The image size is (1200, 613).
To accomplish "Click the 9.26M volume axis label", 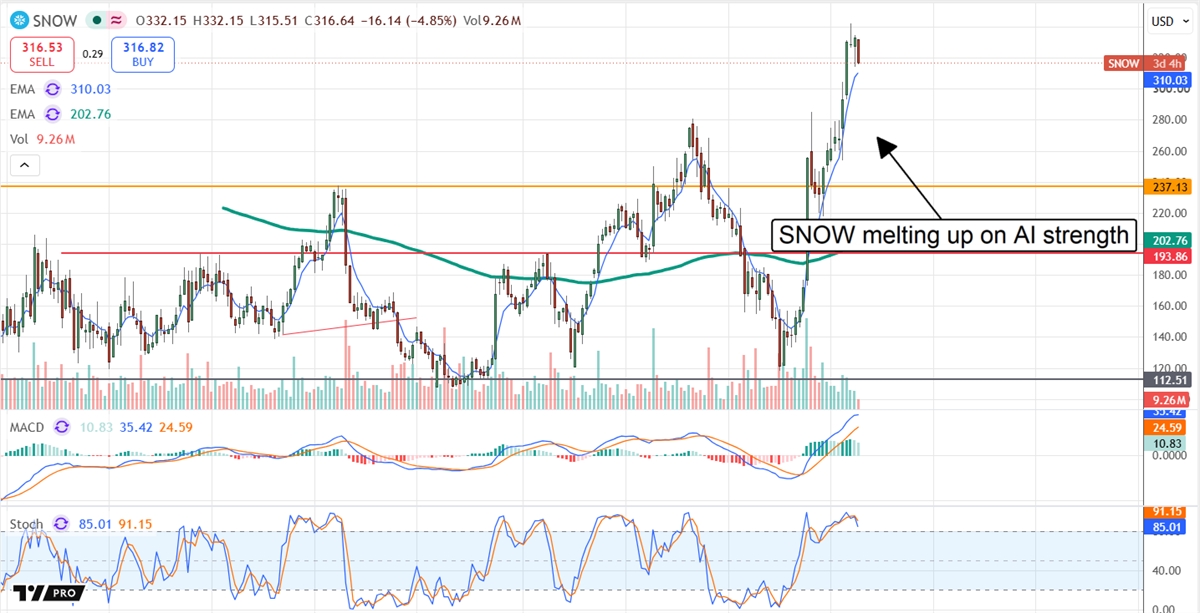I will (x=1167, y=399).
